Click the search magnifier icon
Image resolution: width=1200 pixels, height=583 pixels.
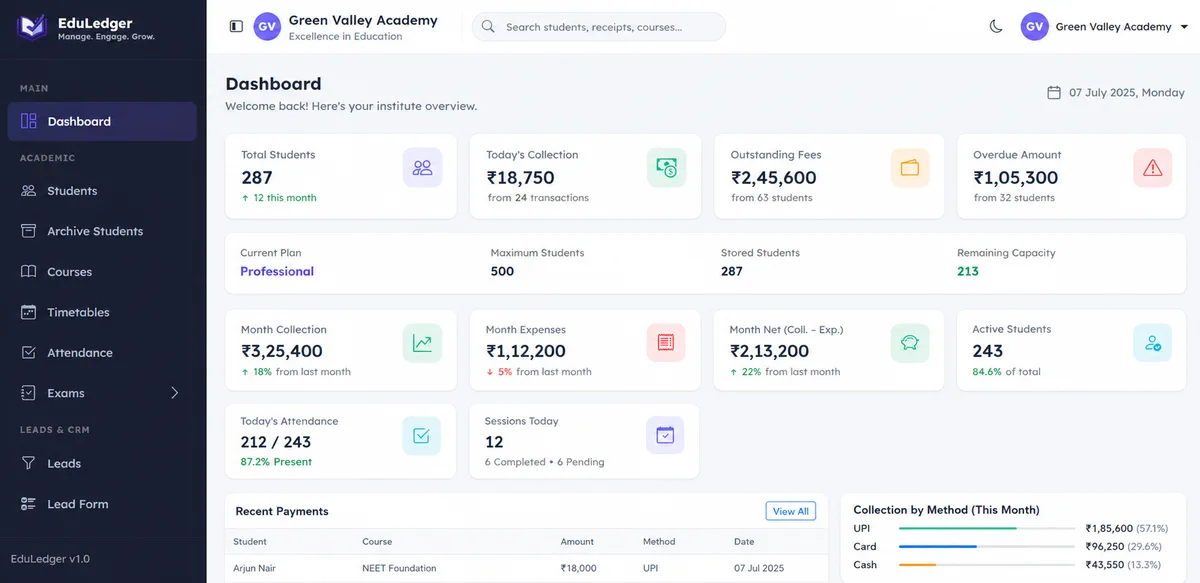click(488, 27)
